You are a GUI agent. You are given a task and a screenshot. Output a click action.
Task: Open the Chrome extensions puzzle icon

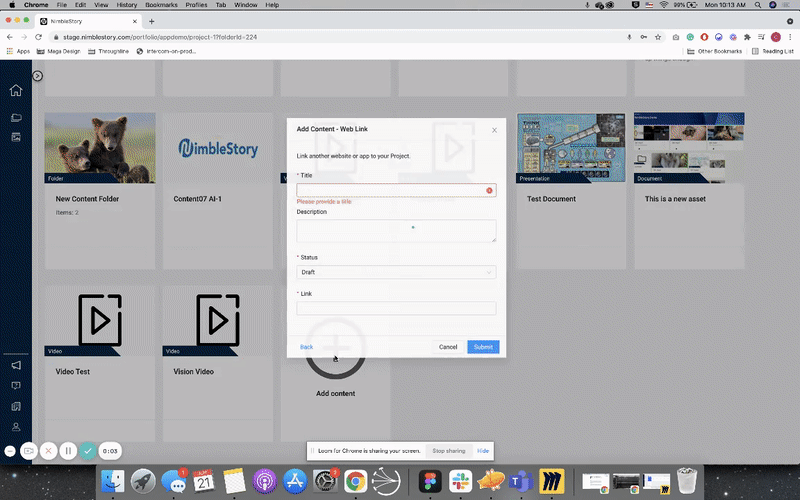pos(747,37)
